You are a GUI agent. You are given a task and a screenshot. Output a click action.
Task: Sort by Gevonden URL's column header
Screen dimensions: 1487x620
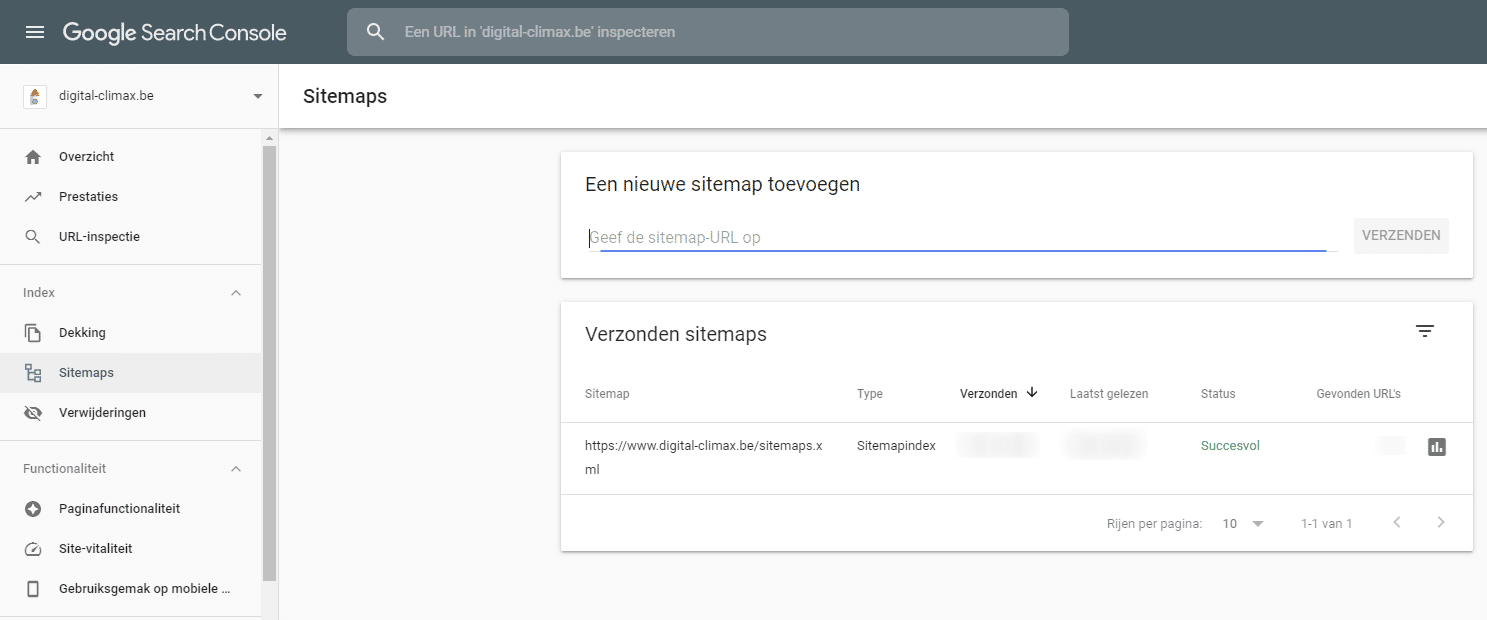tap(1358, 394)
